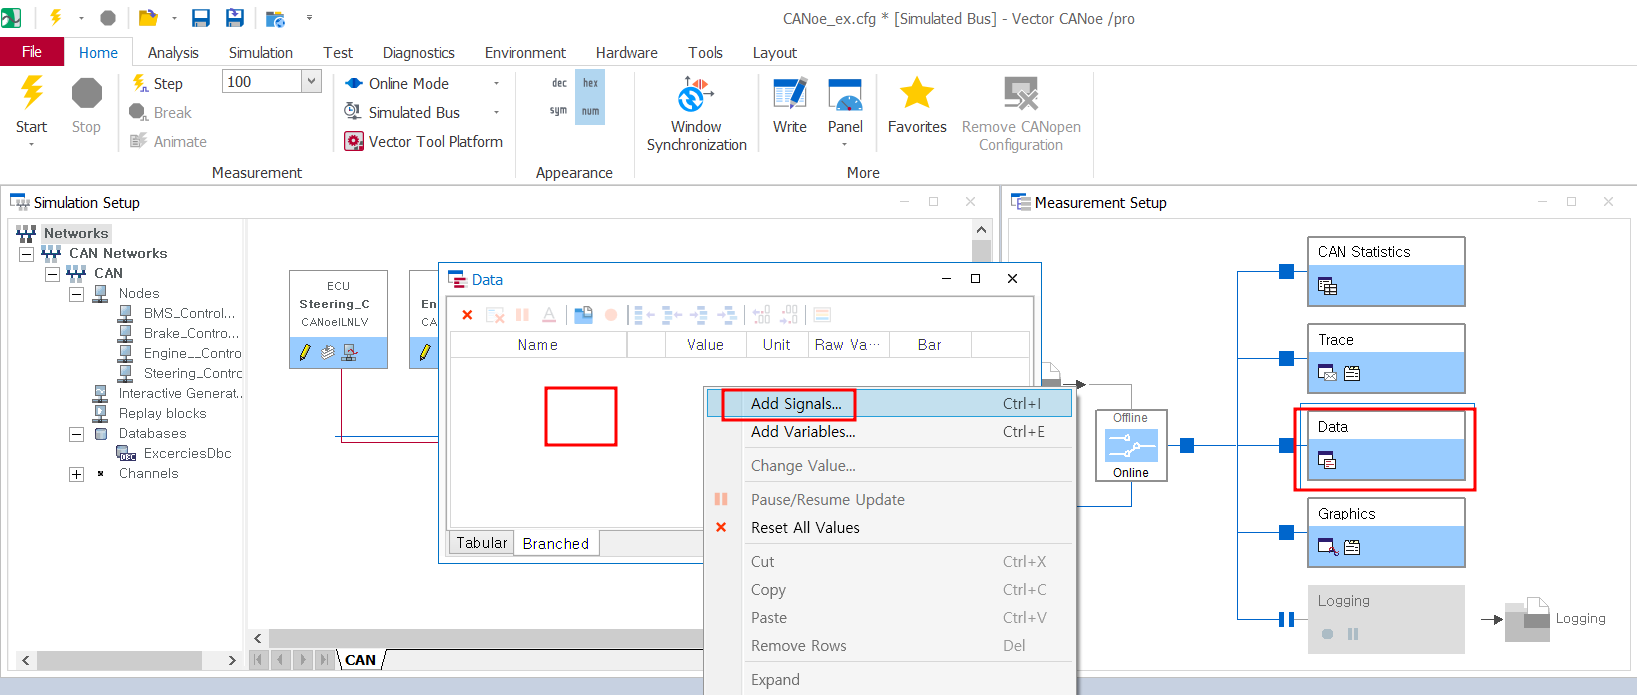The image size is (1637, 695).
Task: Collapse the CAN Networks tree node
Action: [x=27, y=254]
